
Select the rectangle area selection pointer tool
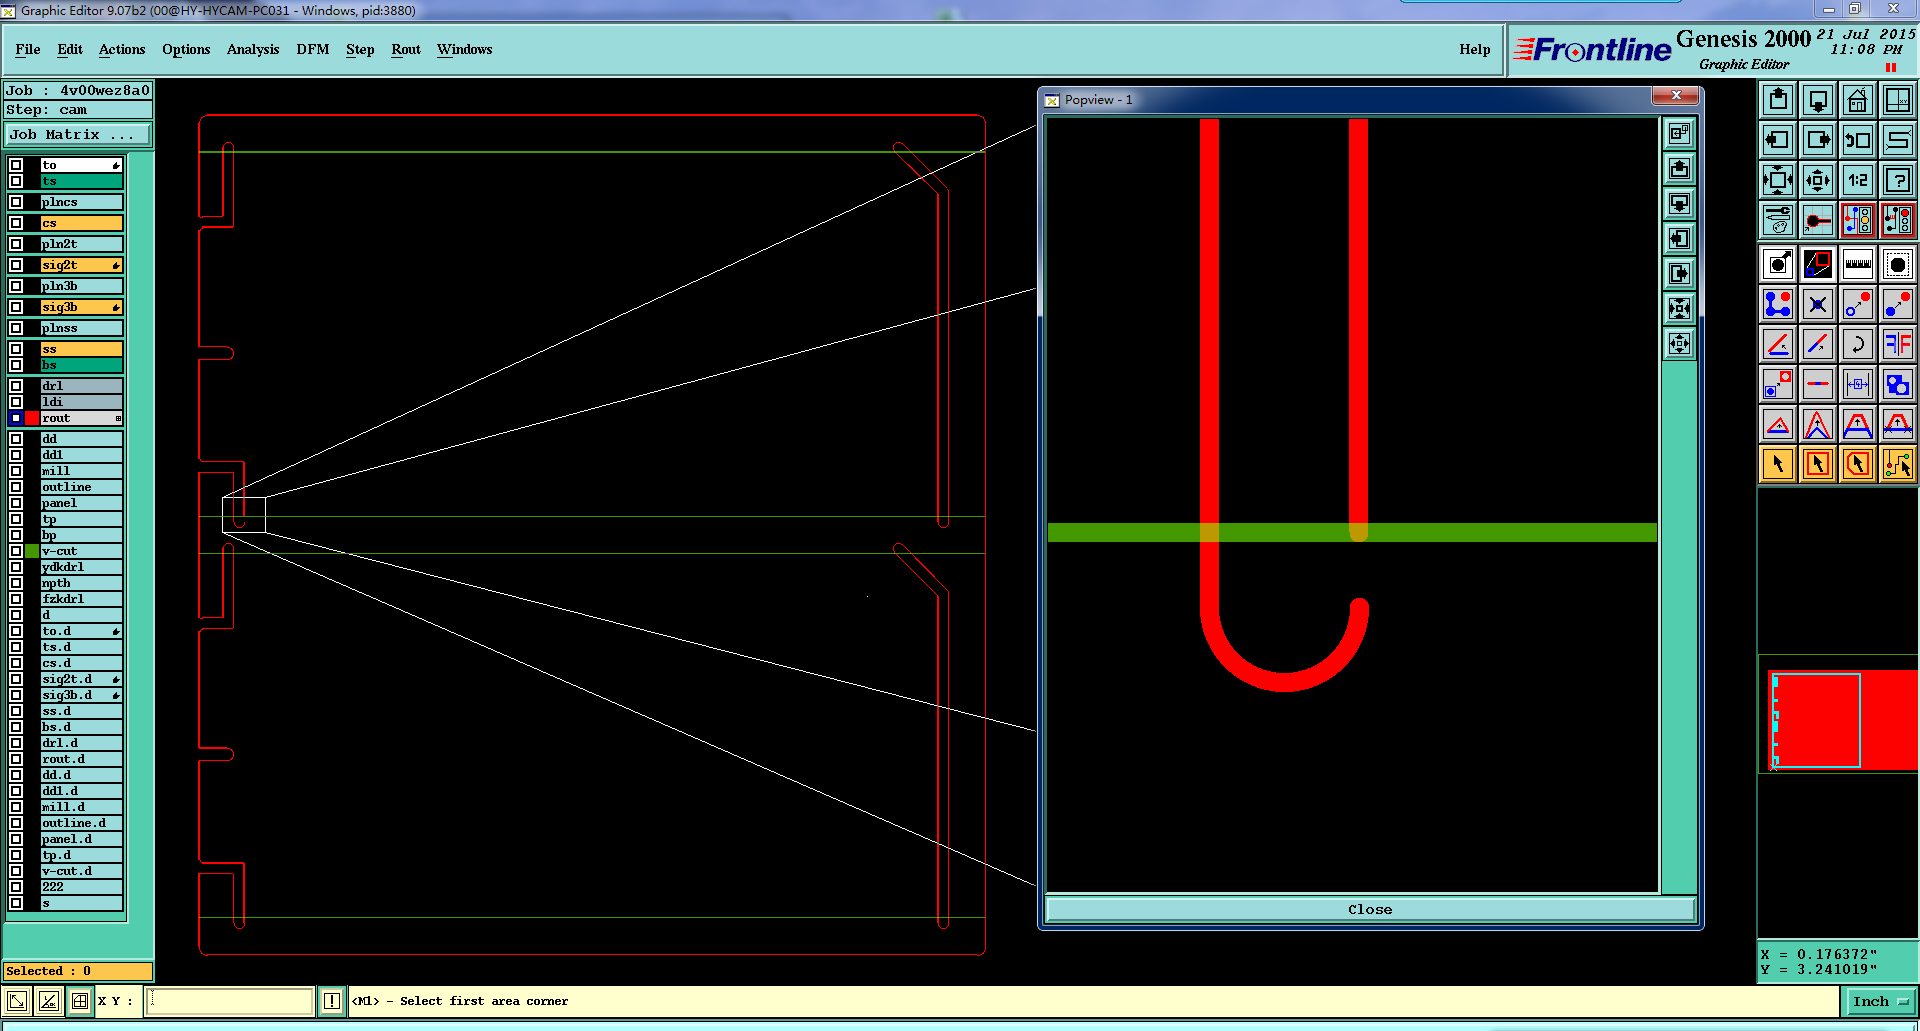[x=1818, y=464]
